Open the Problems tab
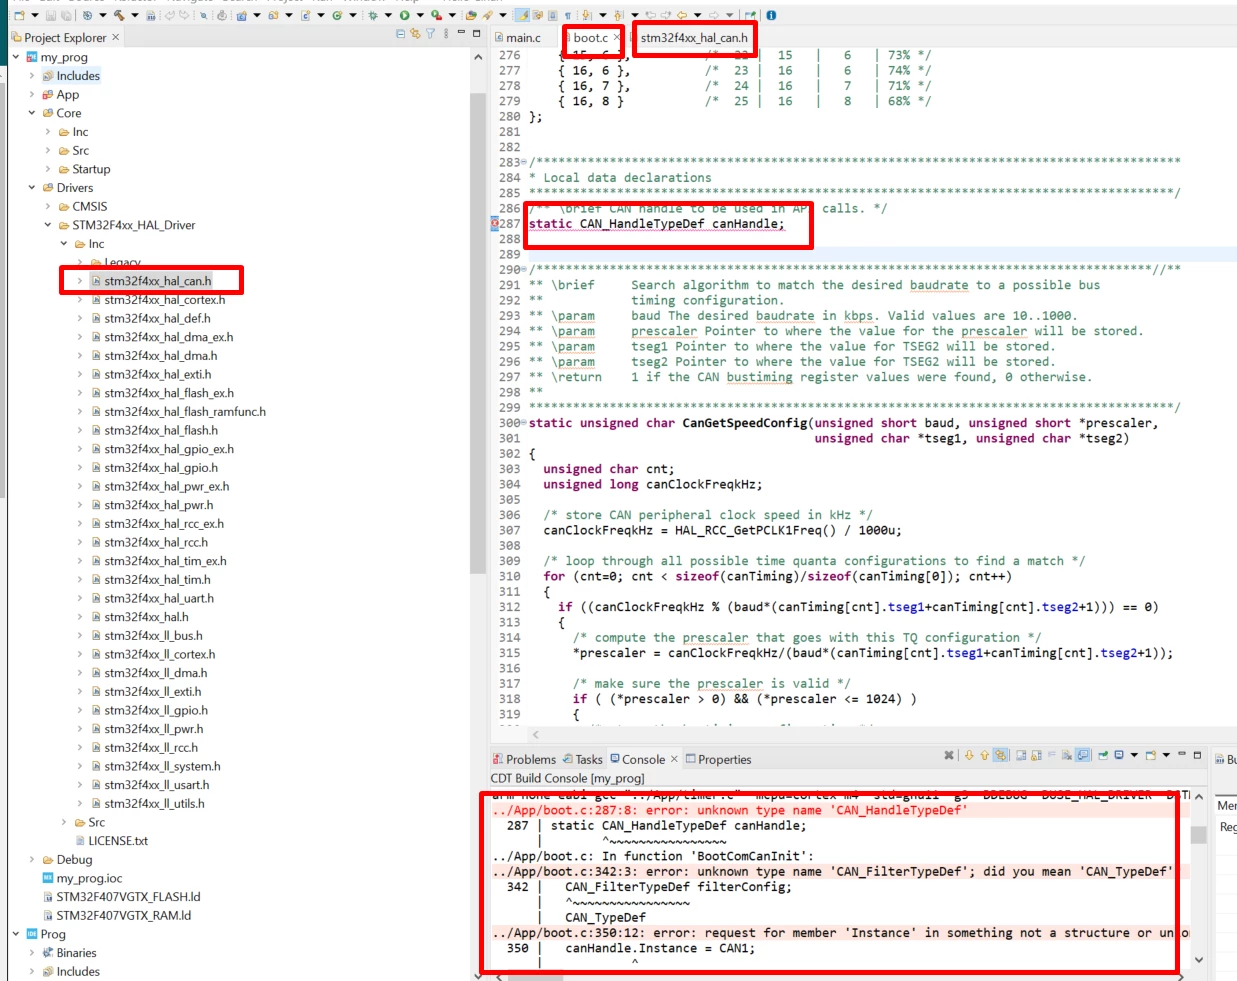The image size is (1237, 981). coord(524,759)
